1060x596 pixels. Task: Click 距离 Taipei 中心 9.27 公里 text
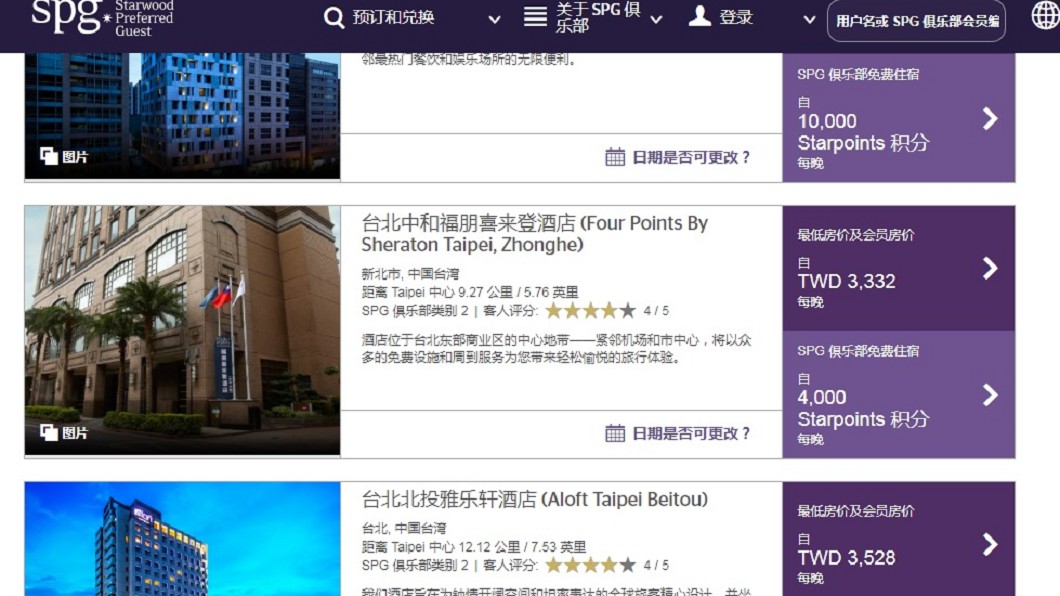[x=470, y=293]
